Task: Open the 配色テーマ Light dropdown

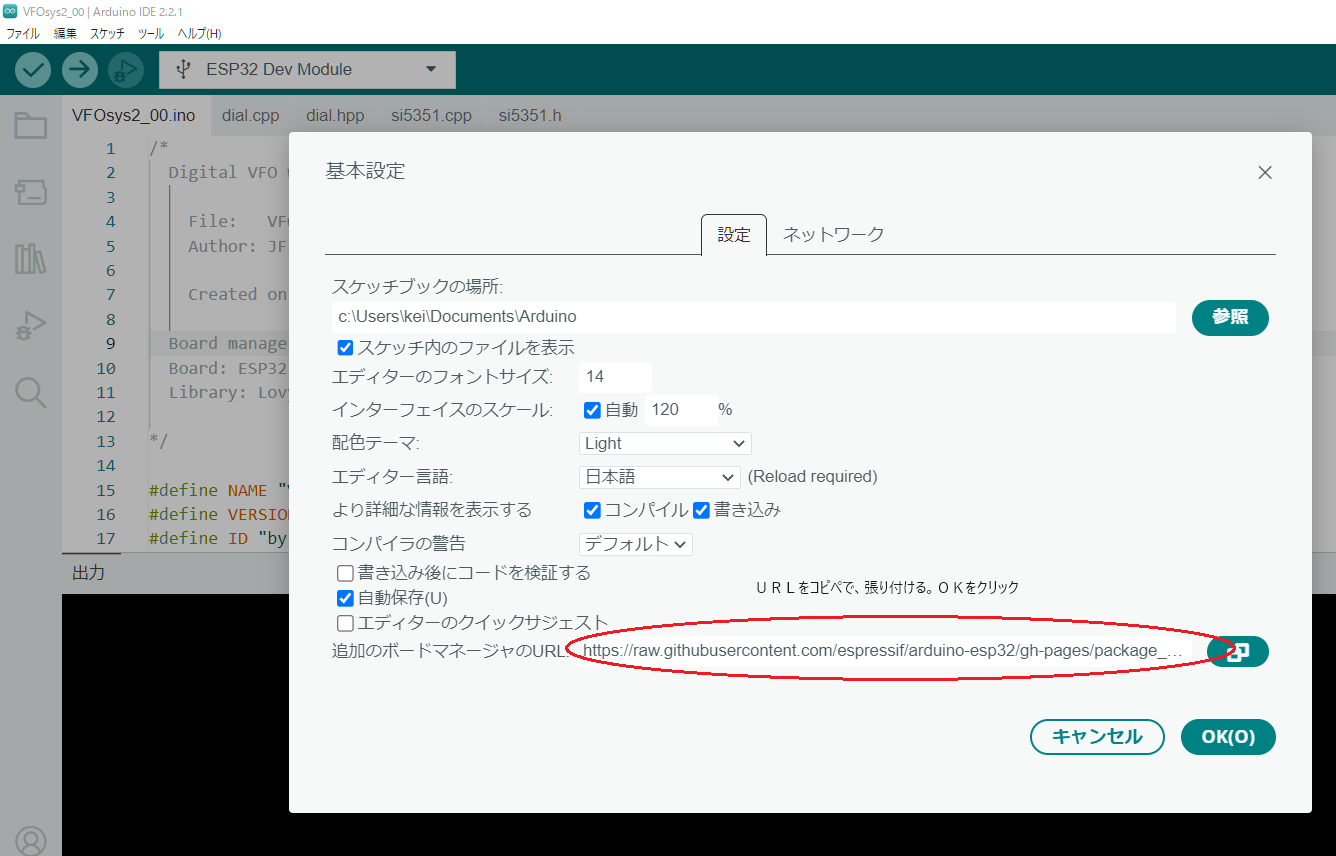Action: tap(665, 443)
